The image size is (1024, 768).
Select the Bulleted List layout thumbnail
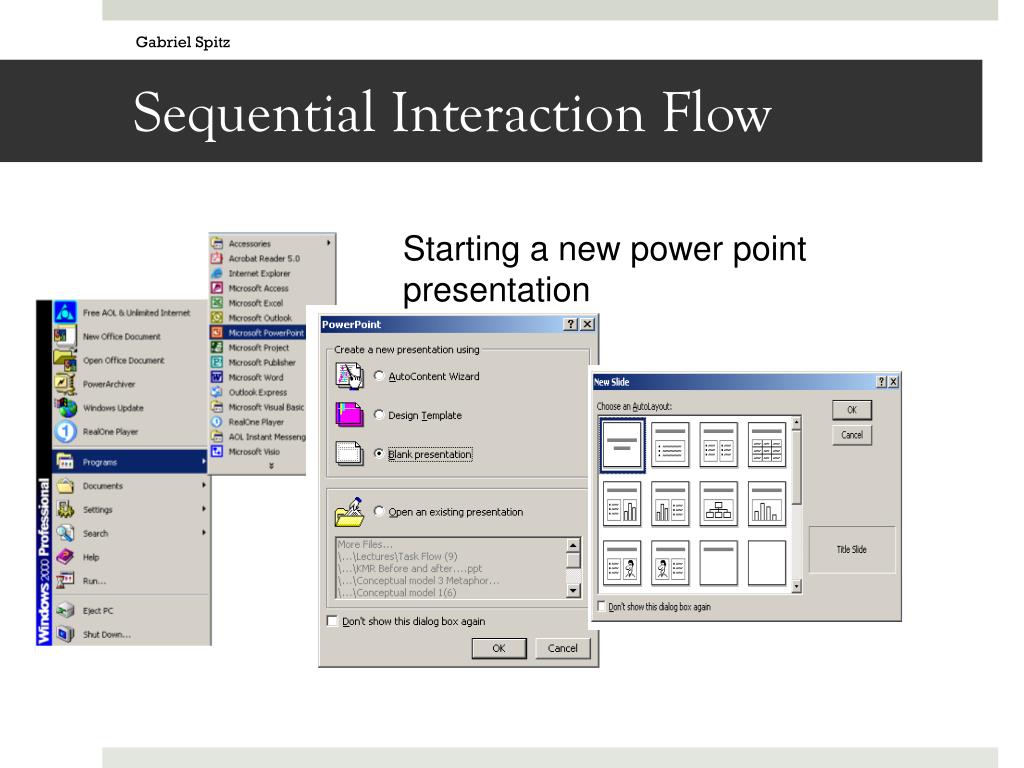[670, 445]
